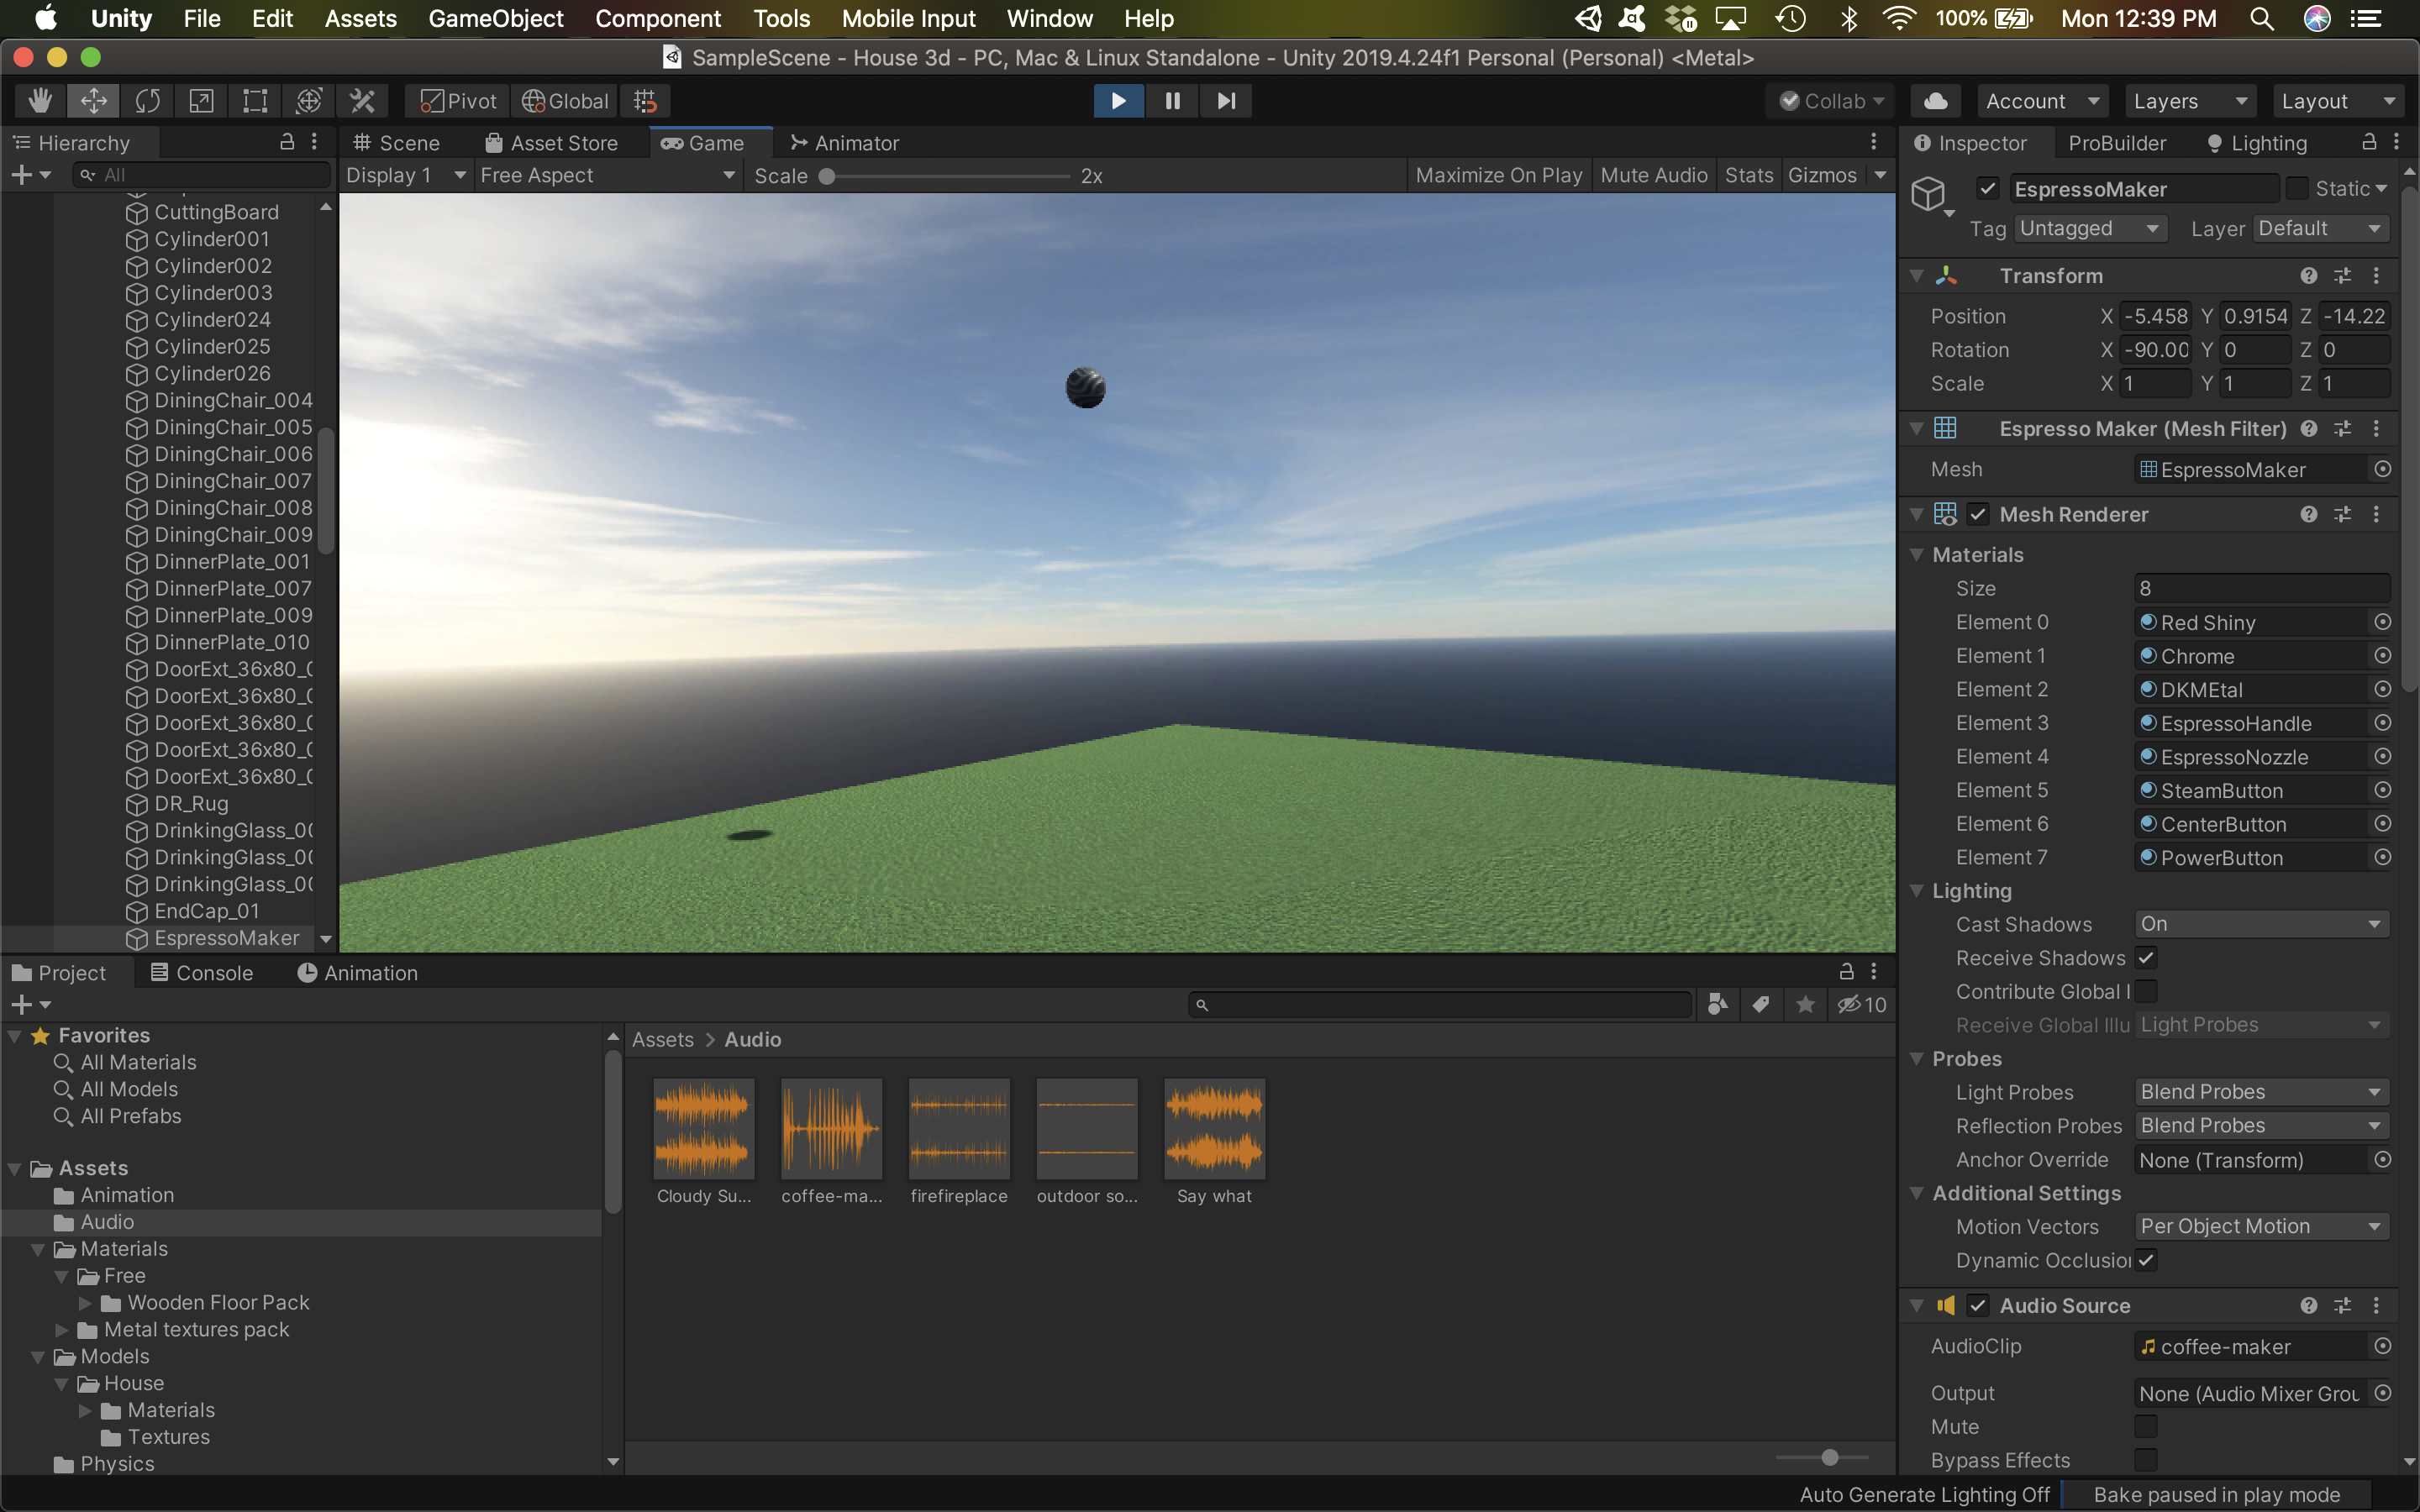Toggle Static checkbox

[x=2298, y=188]
